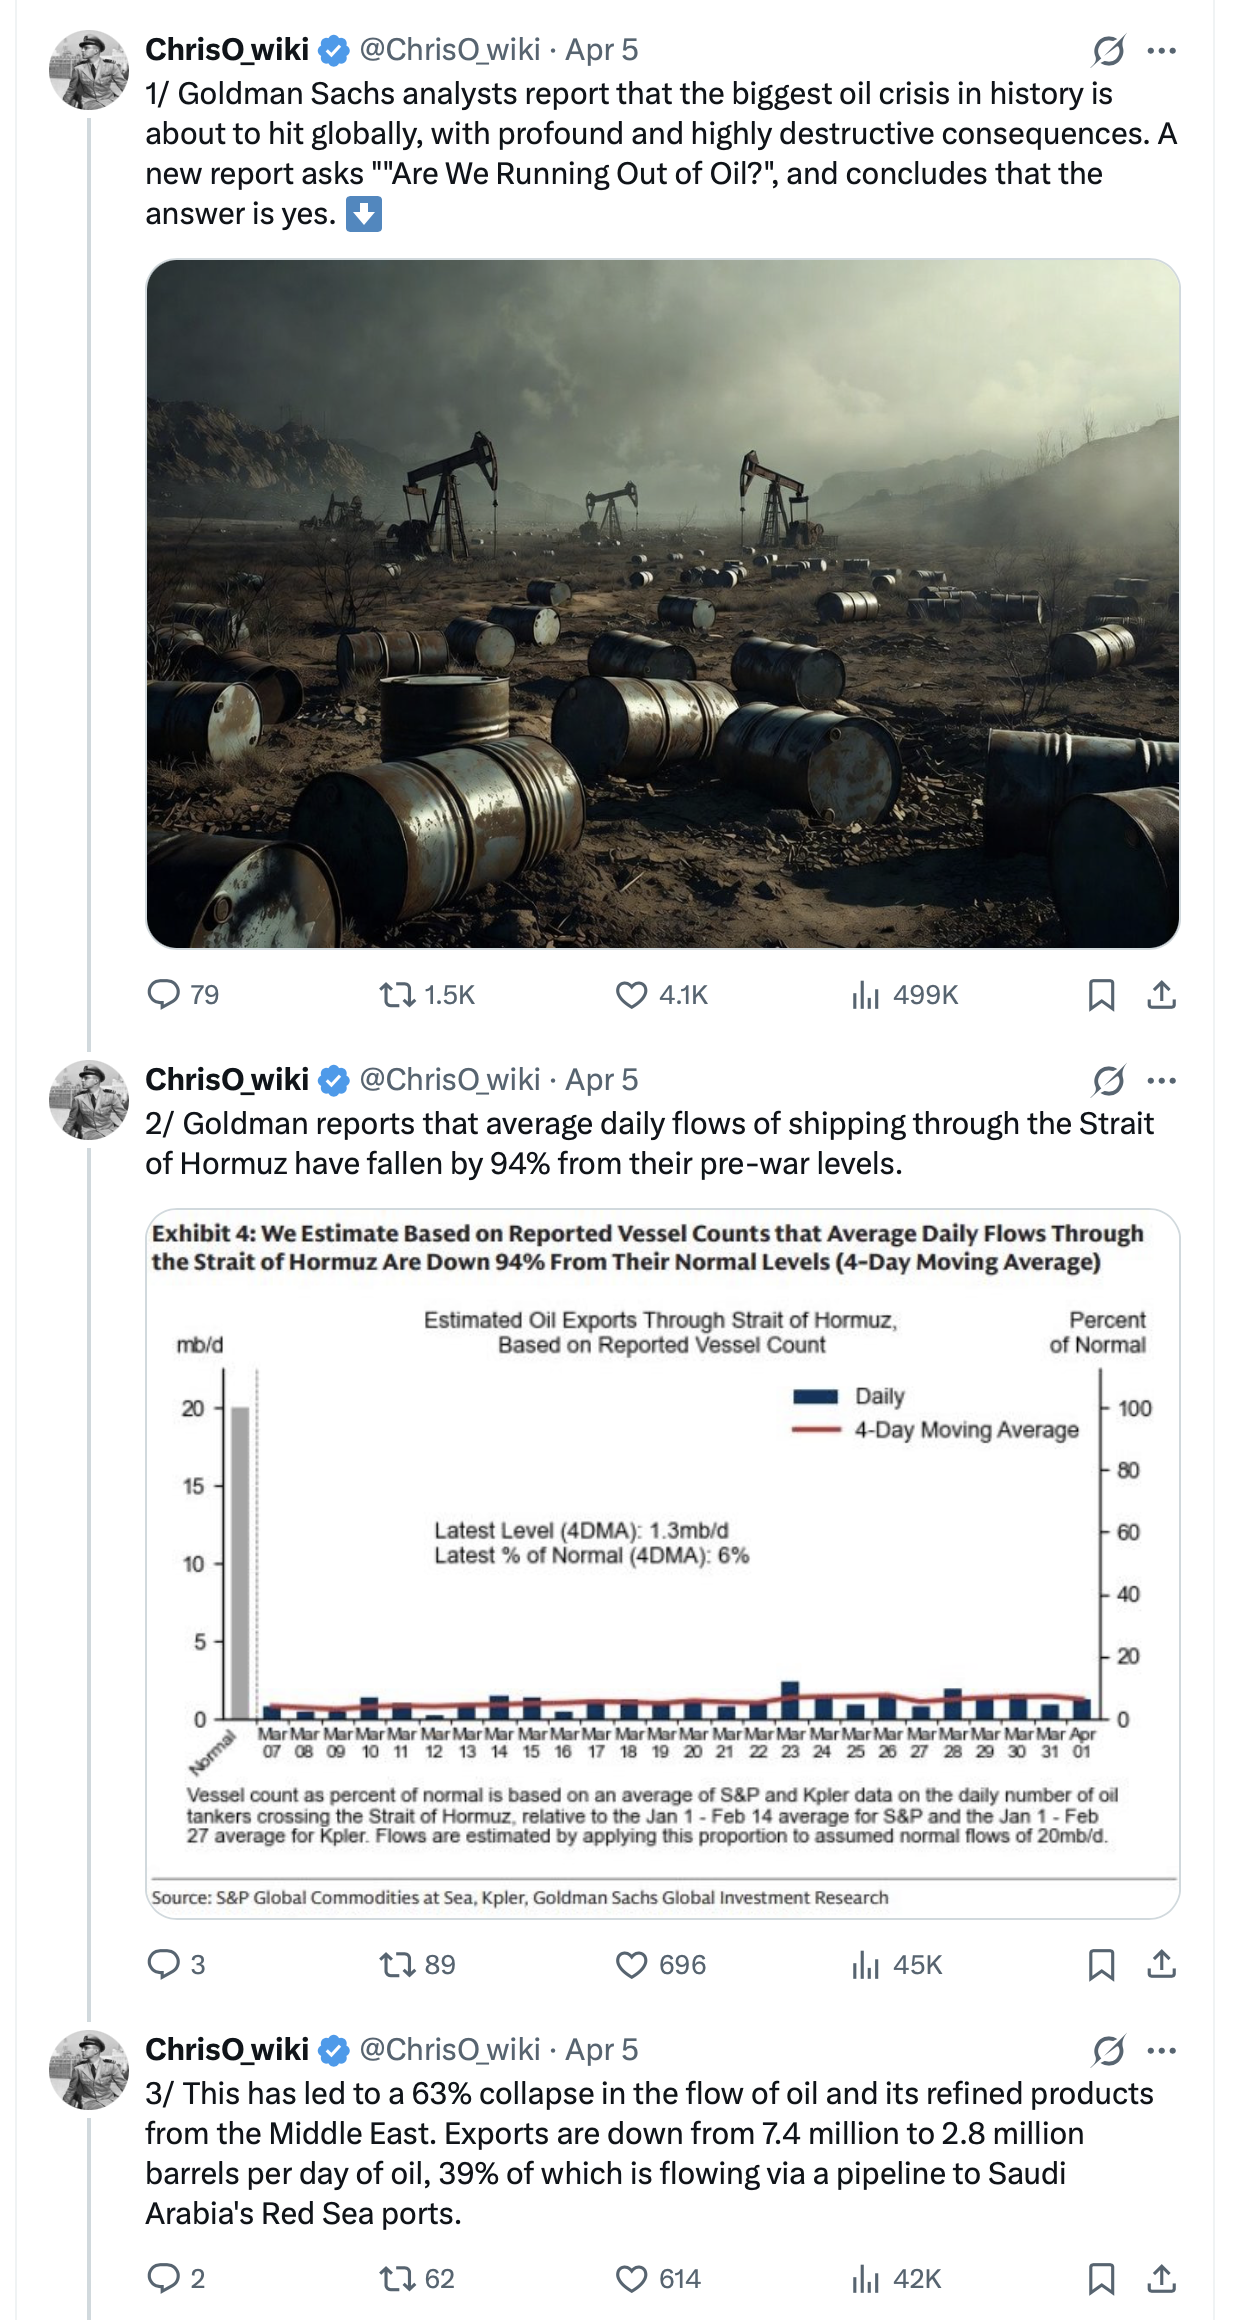Share the first tweet
Image resolution: width=1240 pixels, height=2320 pixels.
coord(1161,994)
